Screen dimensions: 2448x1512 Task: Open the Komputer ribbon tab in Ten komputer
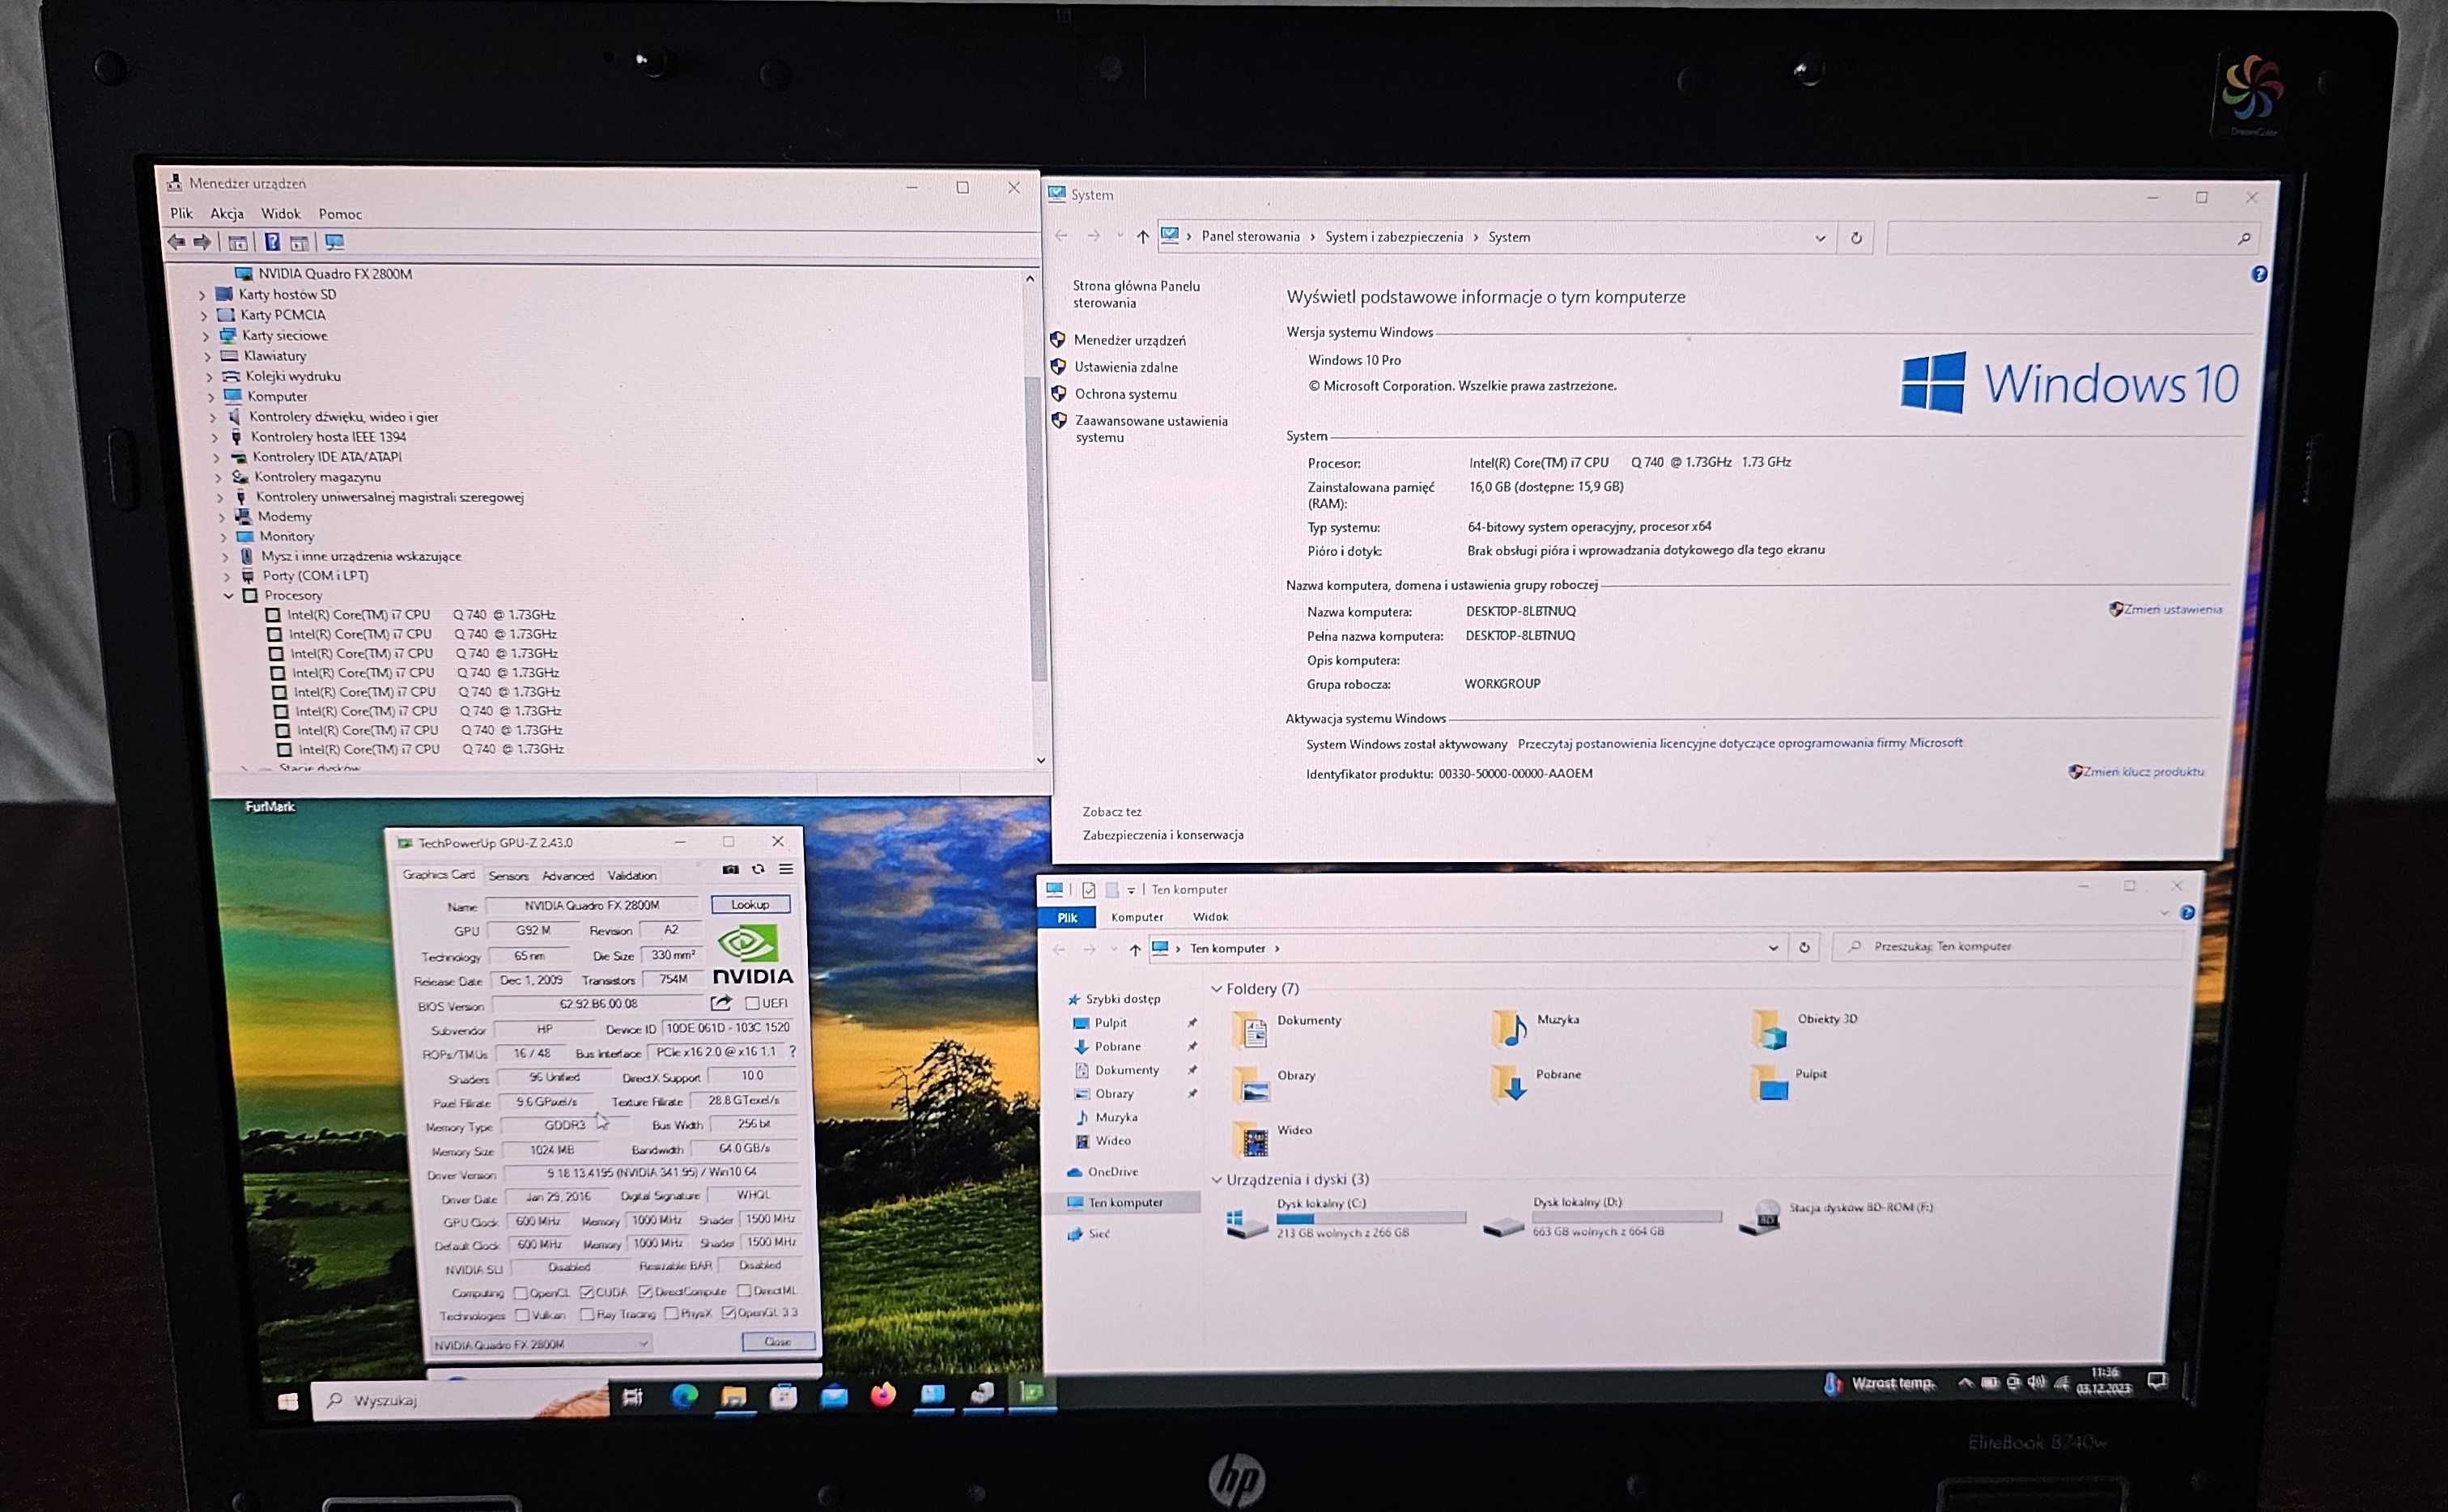(x=1137, y=917)
